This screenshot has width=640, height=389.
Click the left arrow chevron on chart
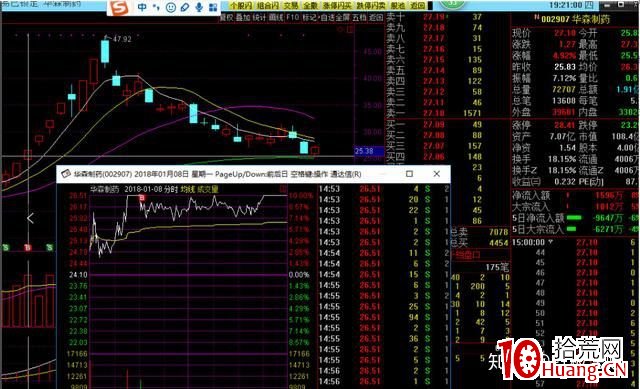pos(30,218)
